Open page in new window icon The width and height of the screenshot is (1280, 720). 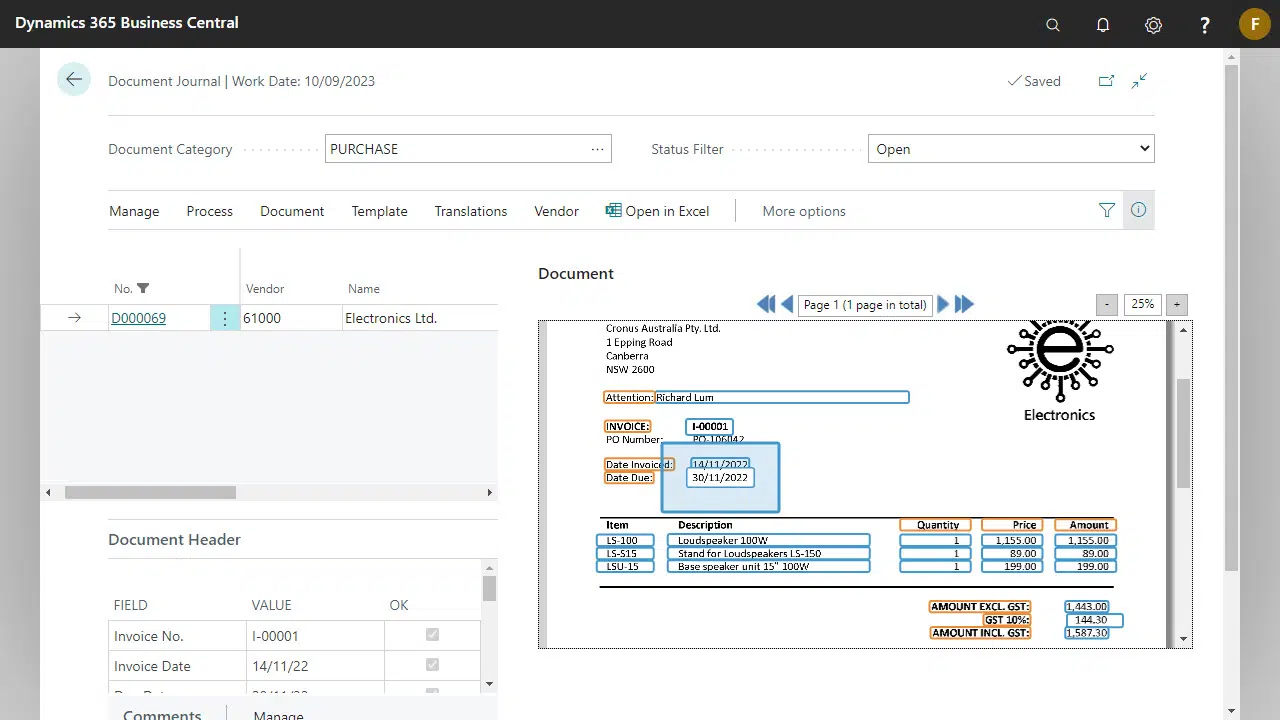point(1106,81)
